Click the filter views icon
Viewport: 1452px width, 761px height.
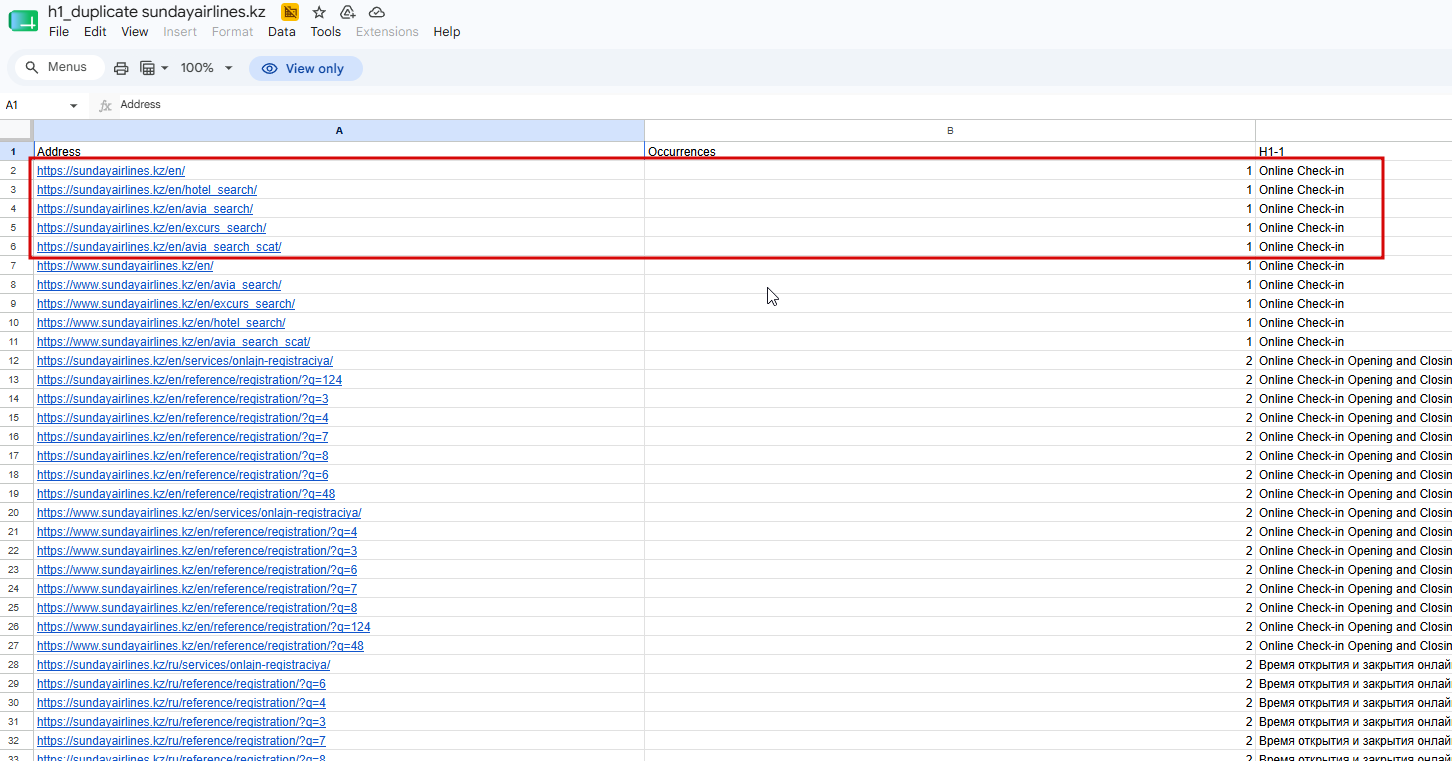(x=147, y=68)
